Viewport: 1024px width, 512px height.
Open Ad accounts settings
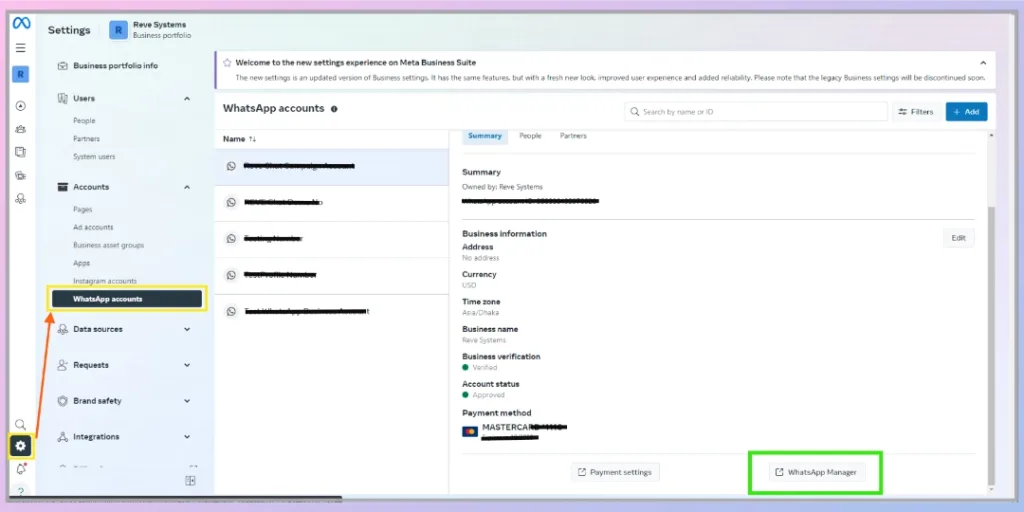93,227
